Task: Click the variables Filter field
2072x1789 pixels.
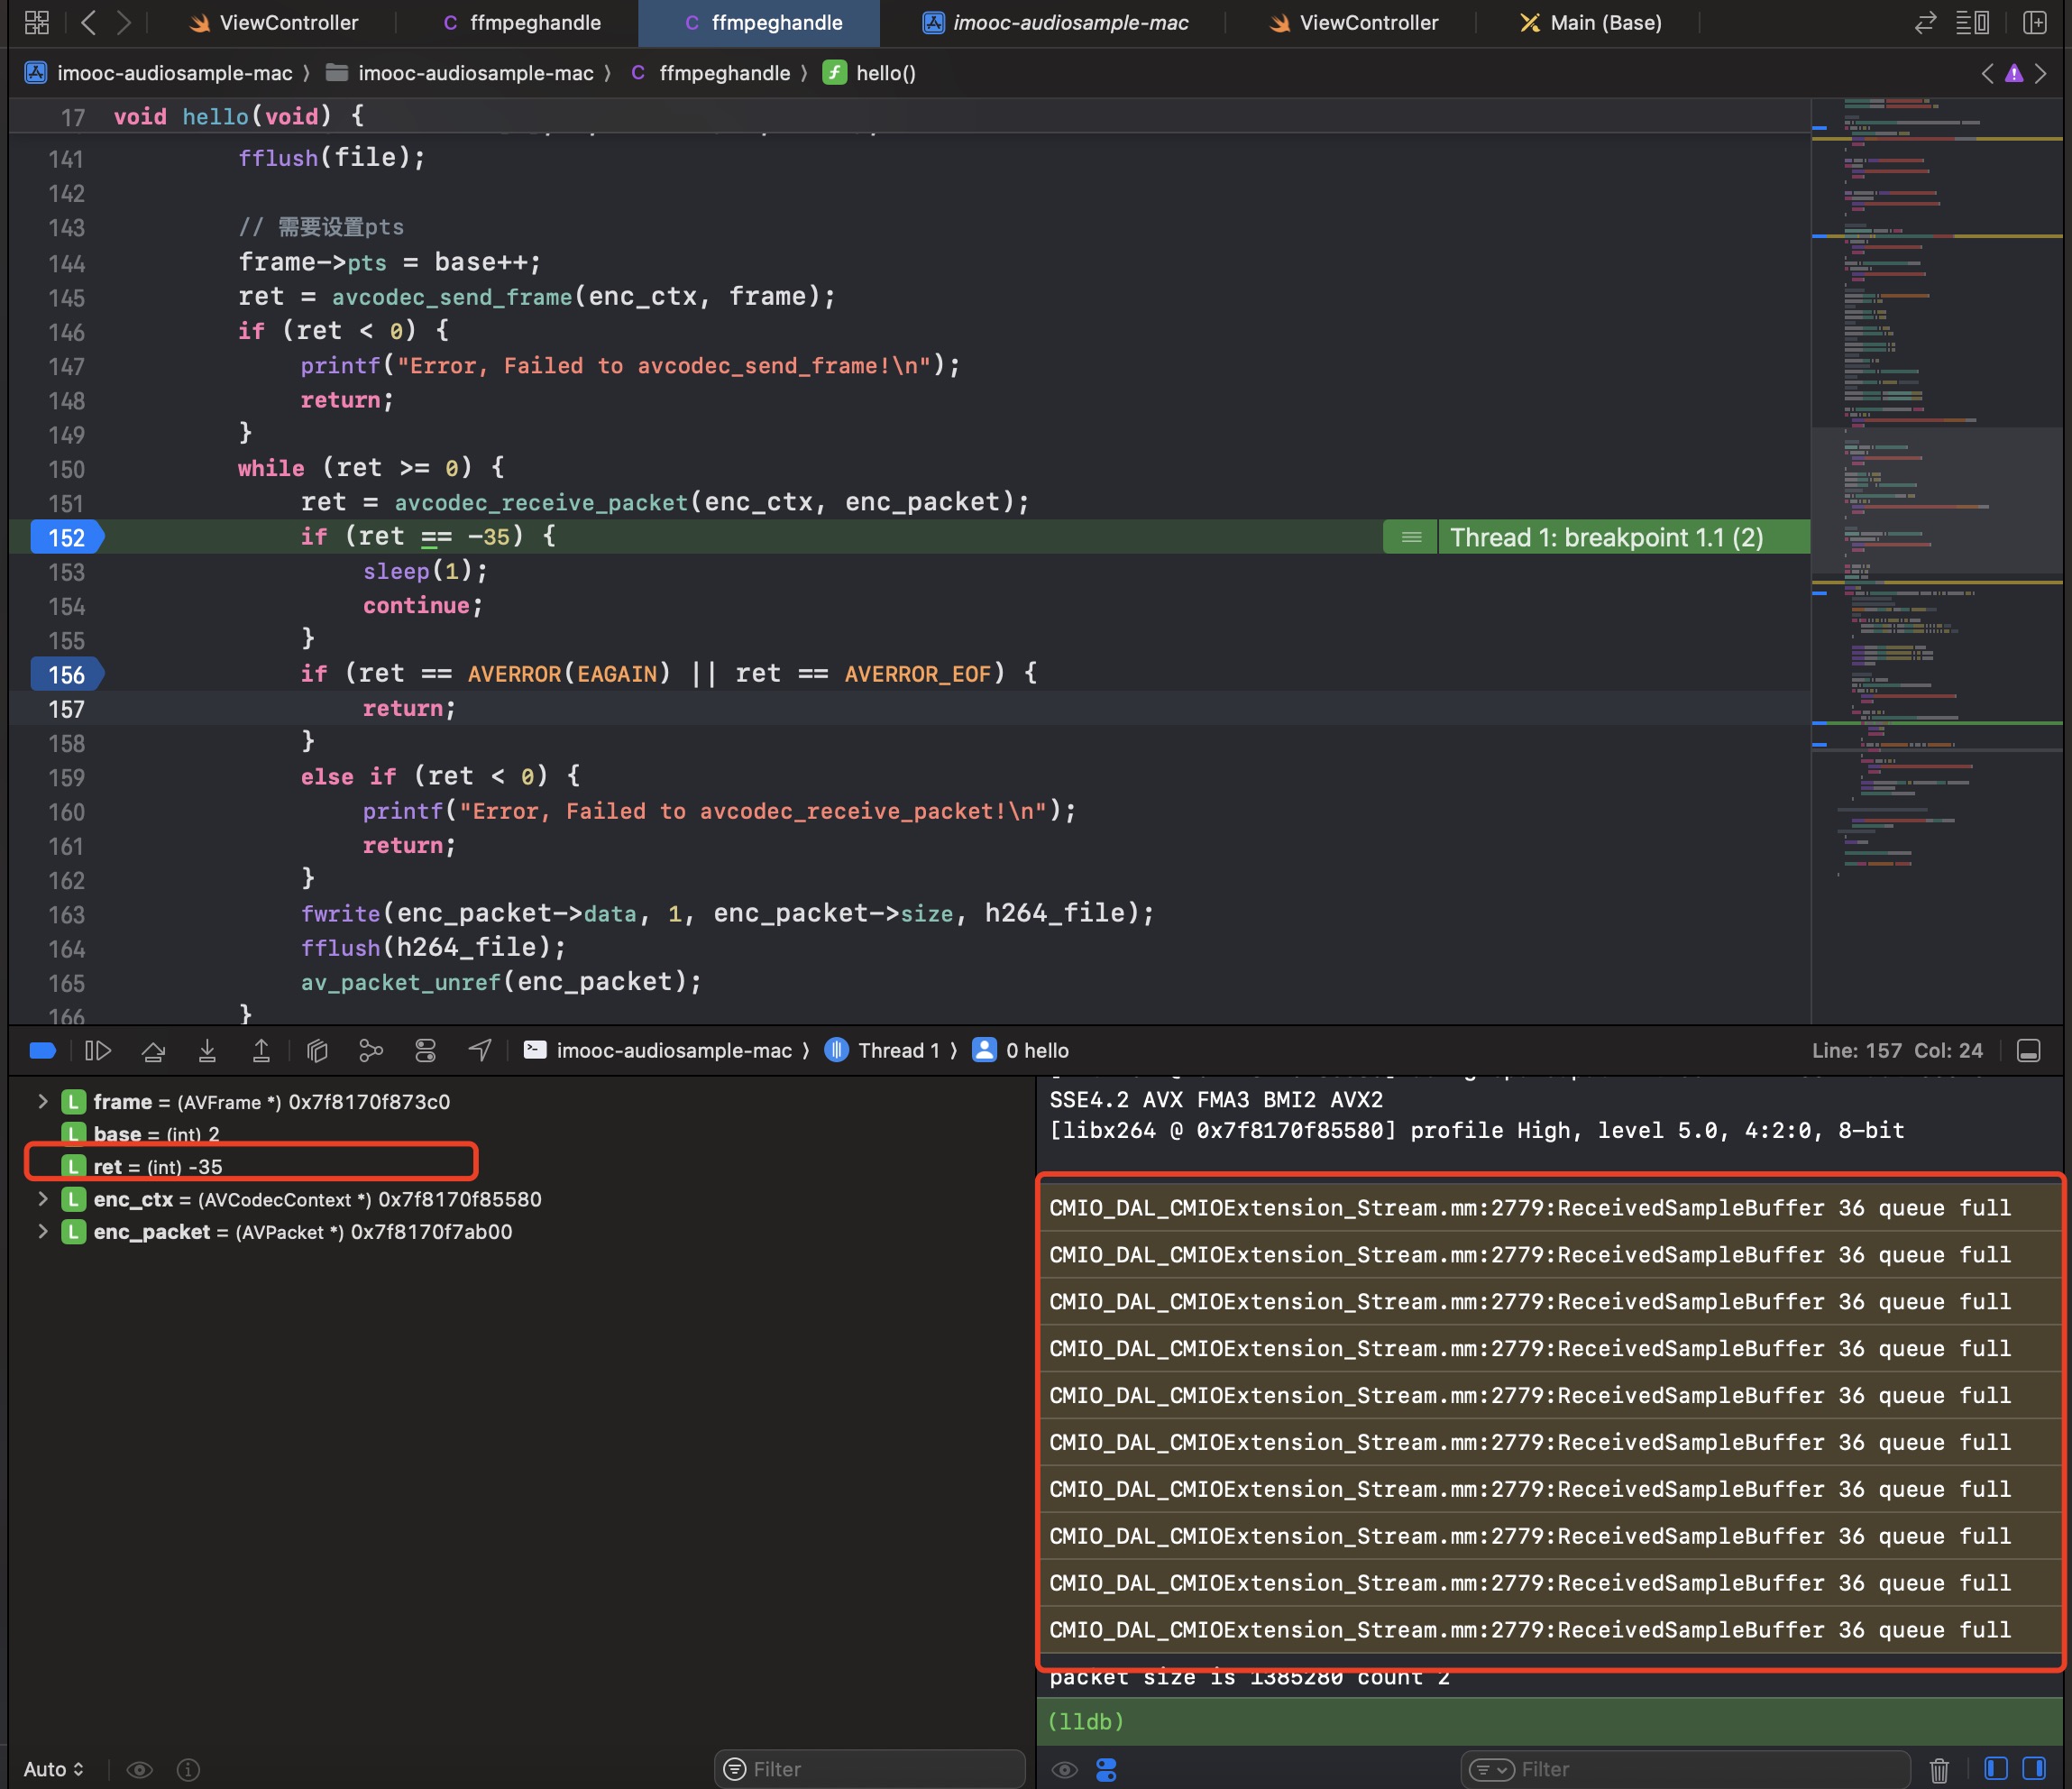Action: [870, 1769]
